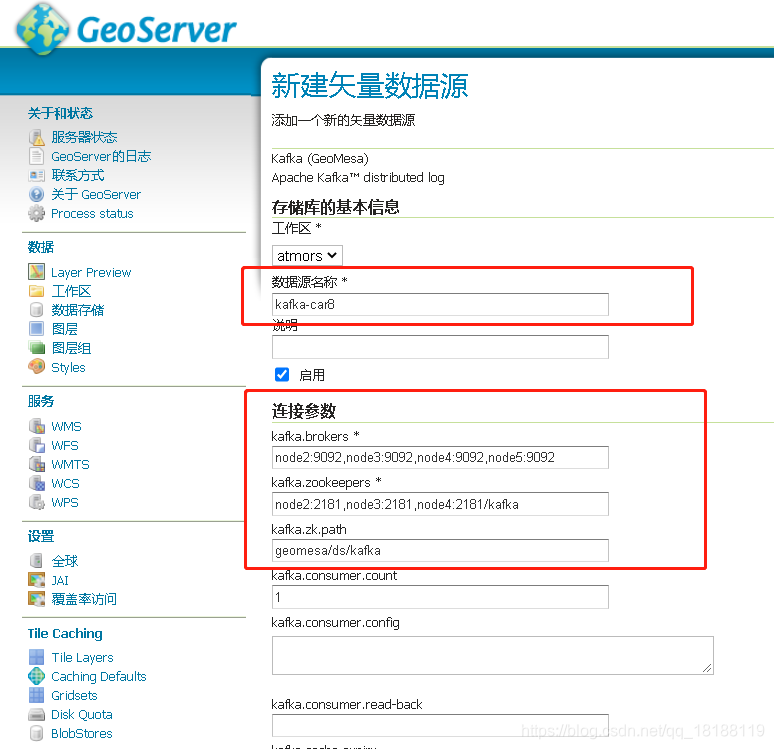Click the kafka.zk.path input field

(440, 551)
